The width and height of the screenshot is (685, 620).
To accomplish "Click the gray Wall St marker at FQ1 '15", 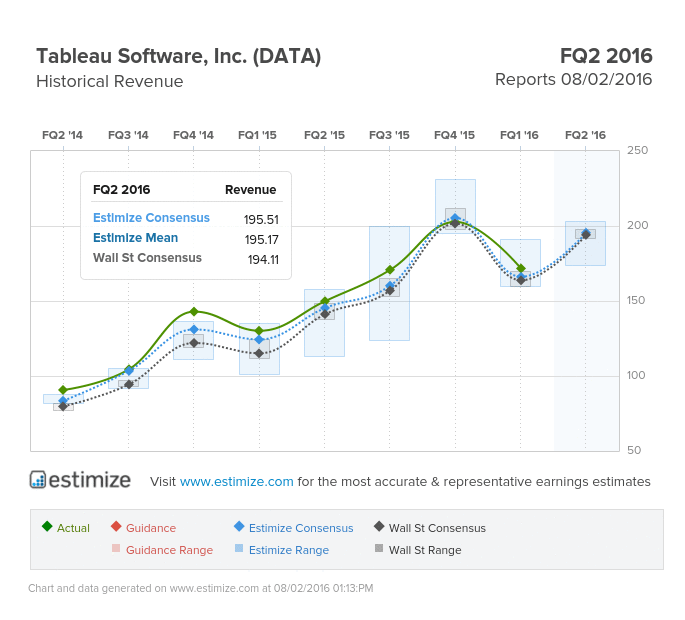I will click(259, 353).
